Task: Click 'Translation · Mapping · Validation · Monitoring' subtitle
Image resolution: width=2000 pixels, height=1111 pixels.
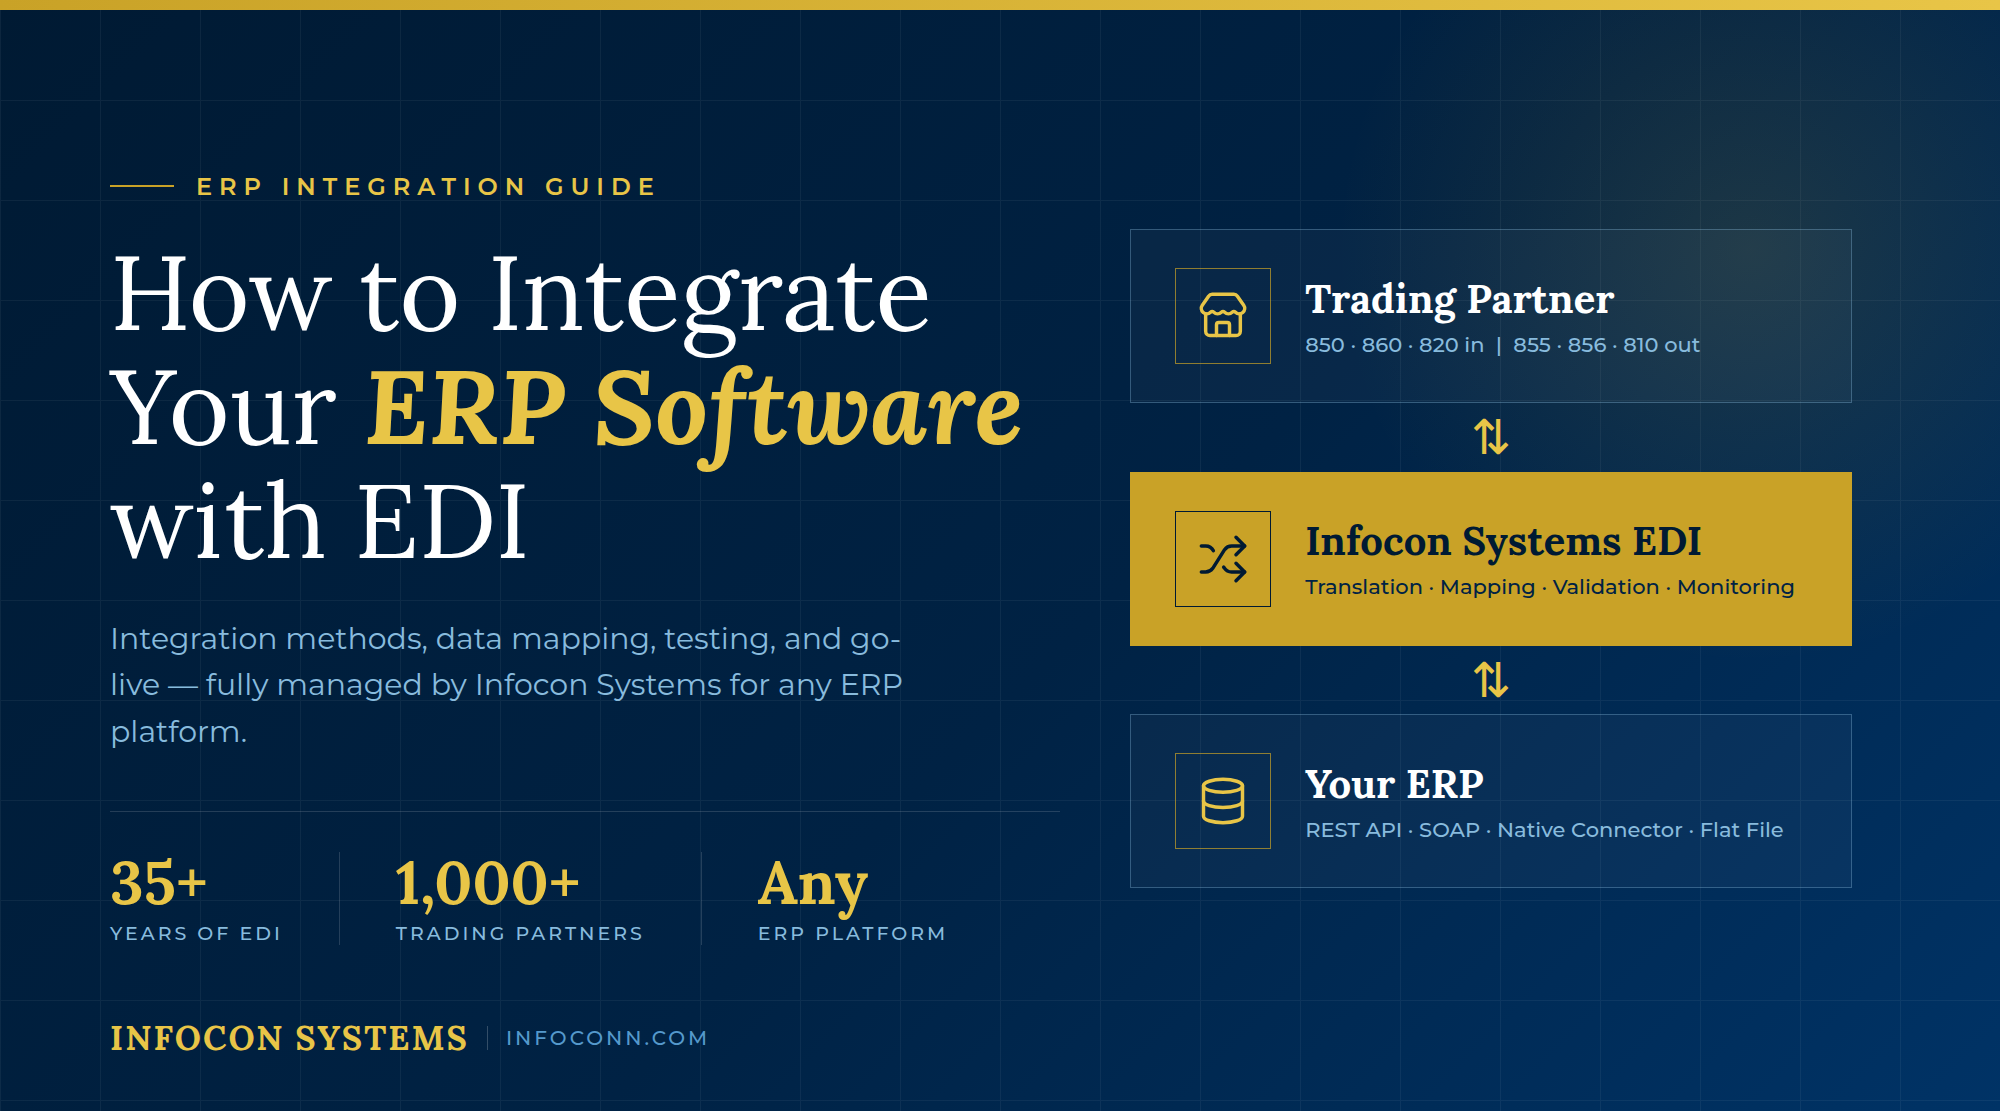Action: pos(1549,587)
